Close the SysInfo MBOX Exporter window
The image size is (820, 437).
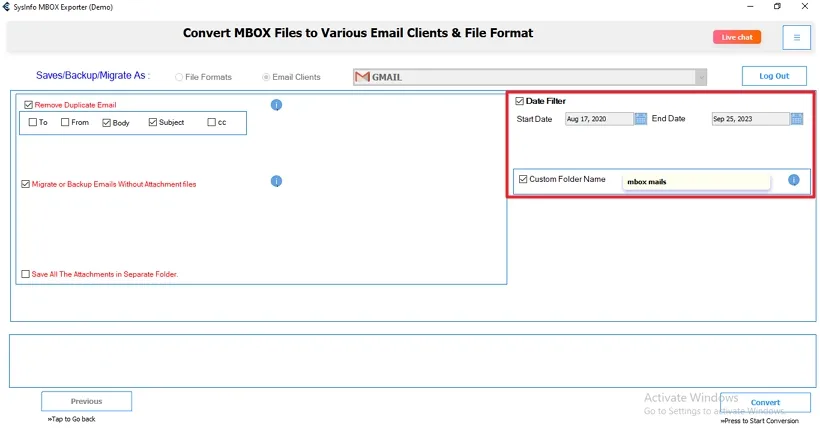pyautogui.click(x=805, y=7)
